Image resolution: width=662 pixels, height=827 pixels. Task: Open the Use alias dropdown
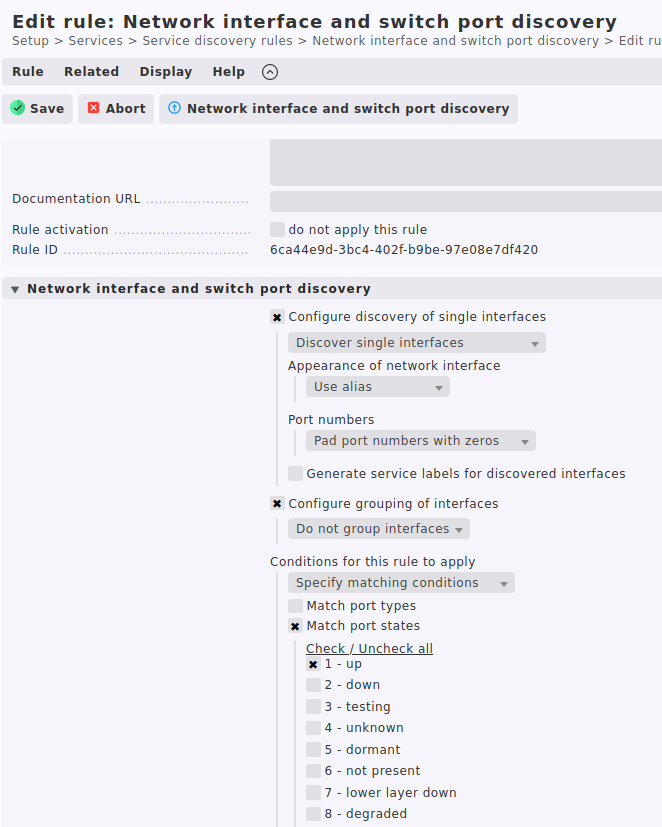378,387
